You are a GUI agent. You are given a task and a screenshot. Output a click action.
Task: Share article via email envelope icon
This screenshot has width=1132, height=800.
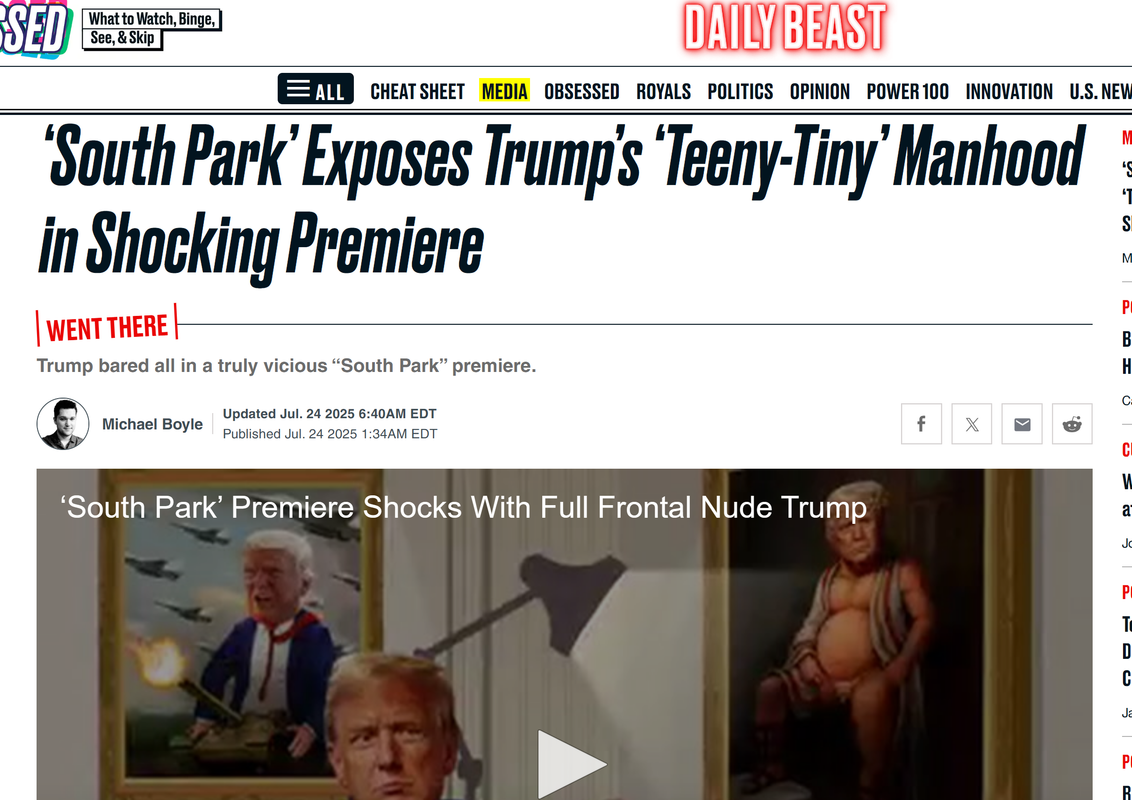[1022, 424]
